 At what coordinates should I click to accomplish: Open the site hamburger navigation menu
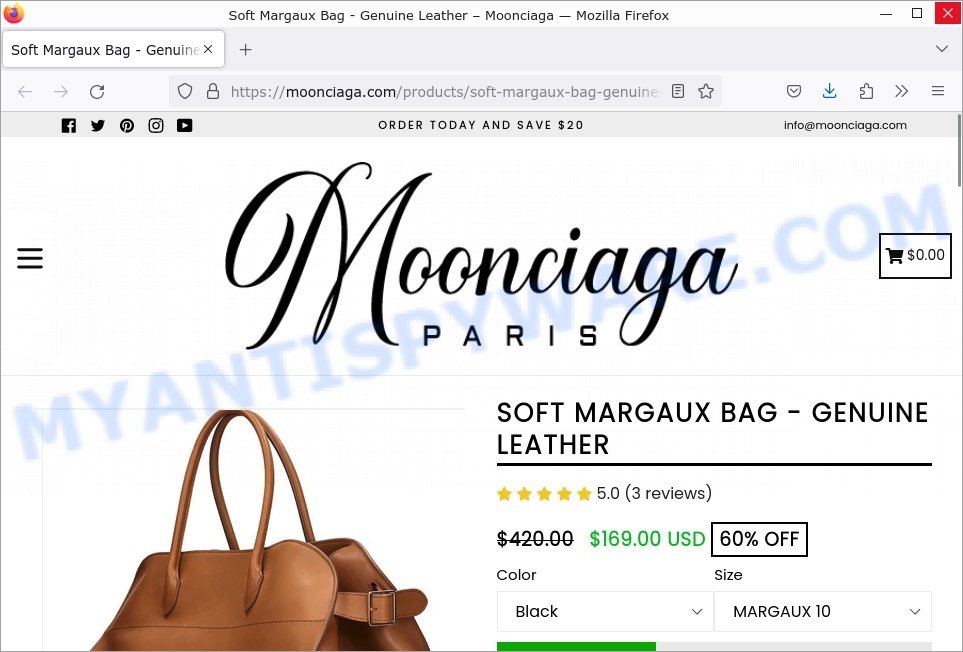click(29, 258)
